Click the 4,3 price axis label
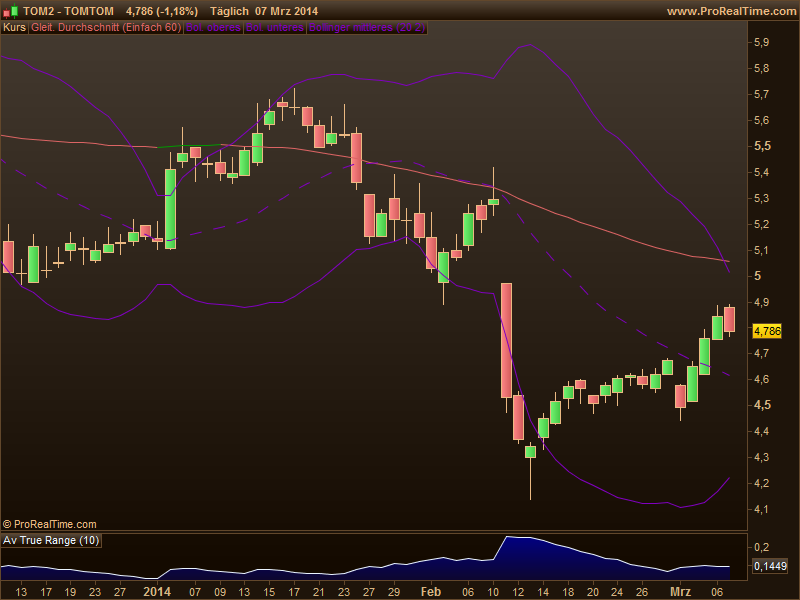 tap(762, 458)
